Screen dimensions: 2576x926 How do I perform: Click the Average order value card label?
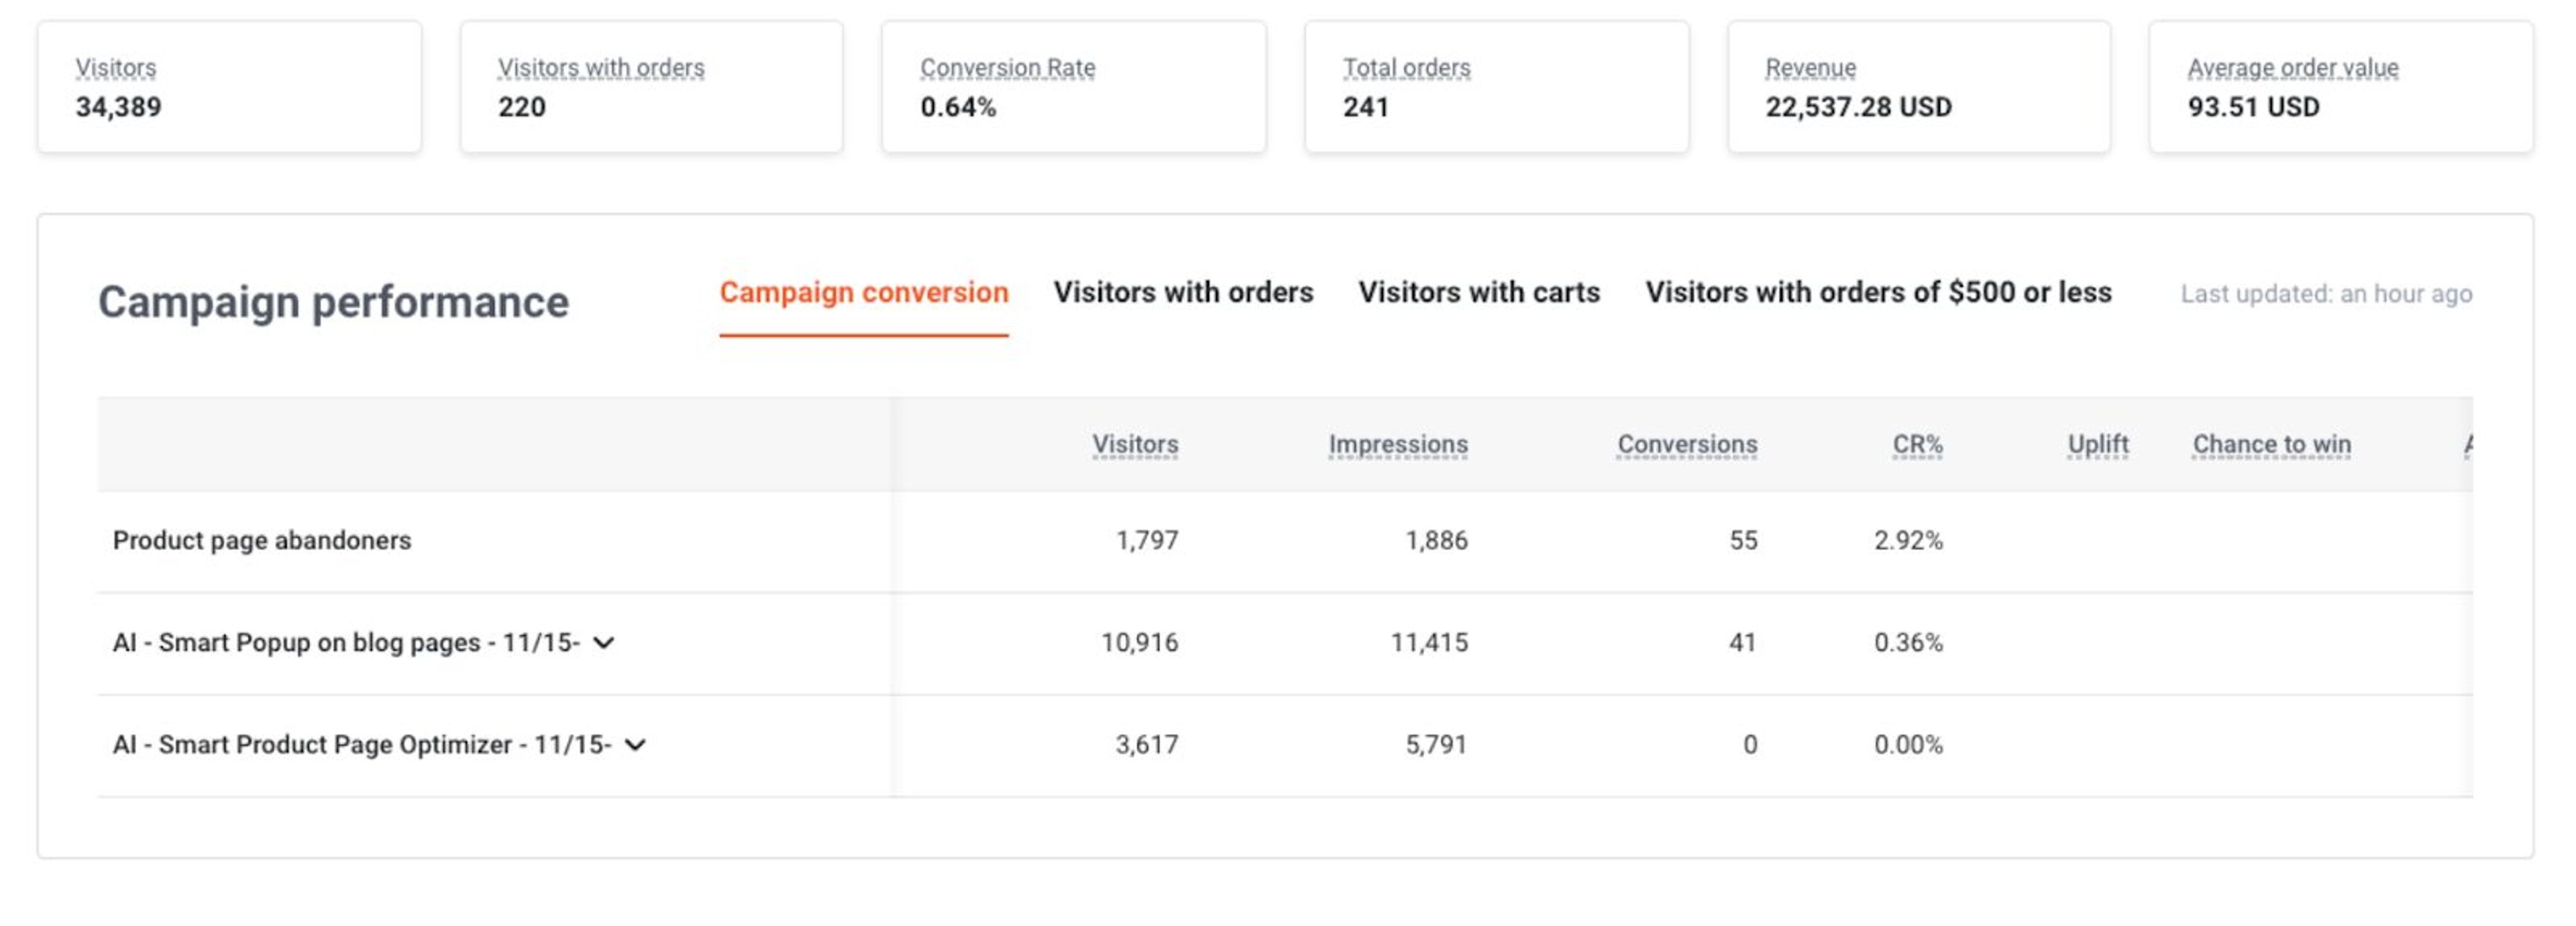pos(2293,68)
